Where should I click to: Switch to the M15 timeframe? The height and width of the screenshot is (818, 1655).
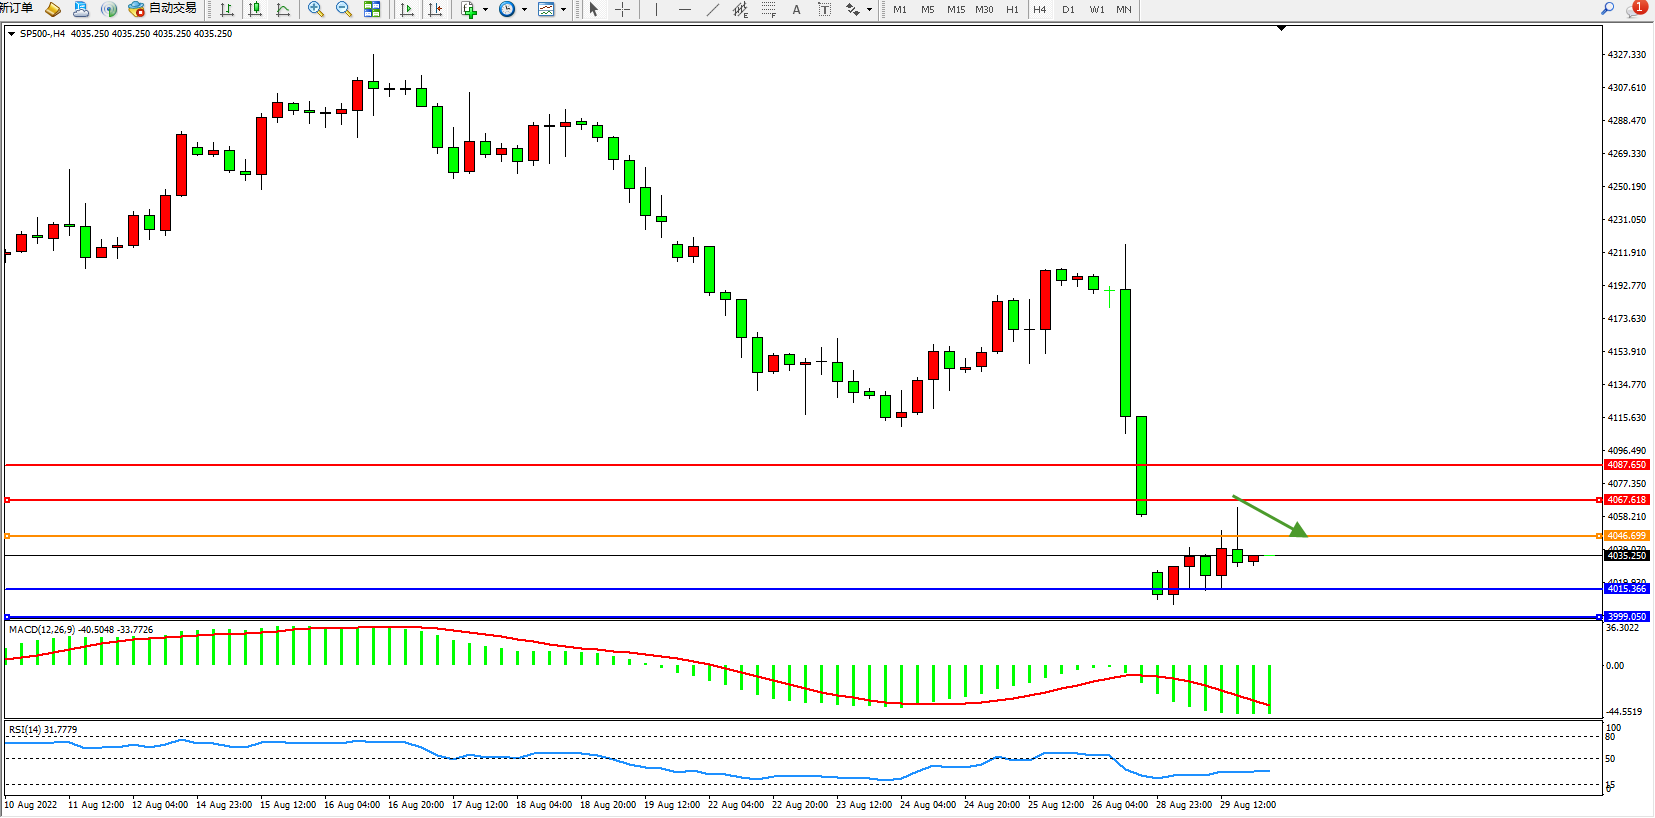[x=956, y=9]
